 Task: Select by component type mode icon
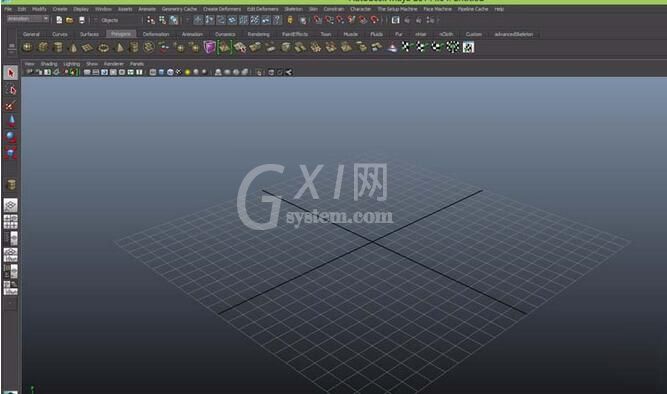(174, 20)
